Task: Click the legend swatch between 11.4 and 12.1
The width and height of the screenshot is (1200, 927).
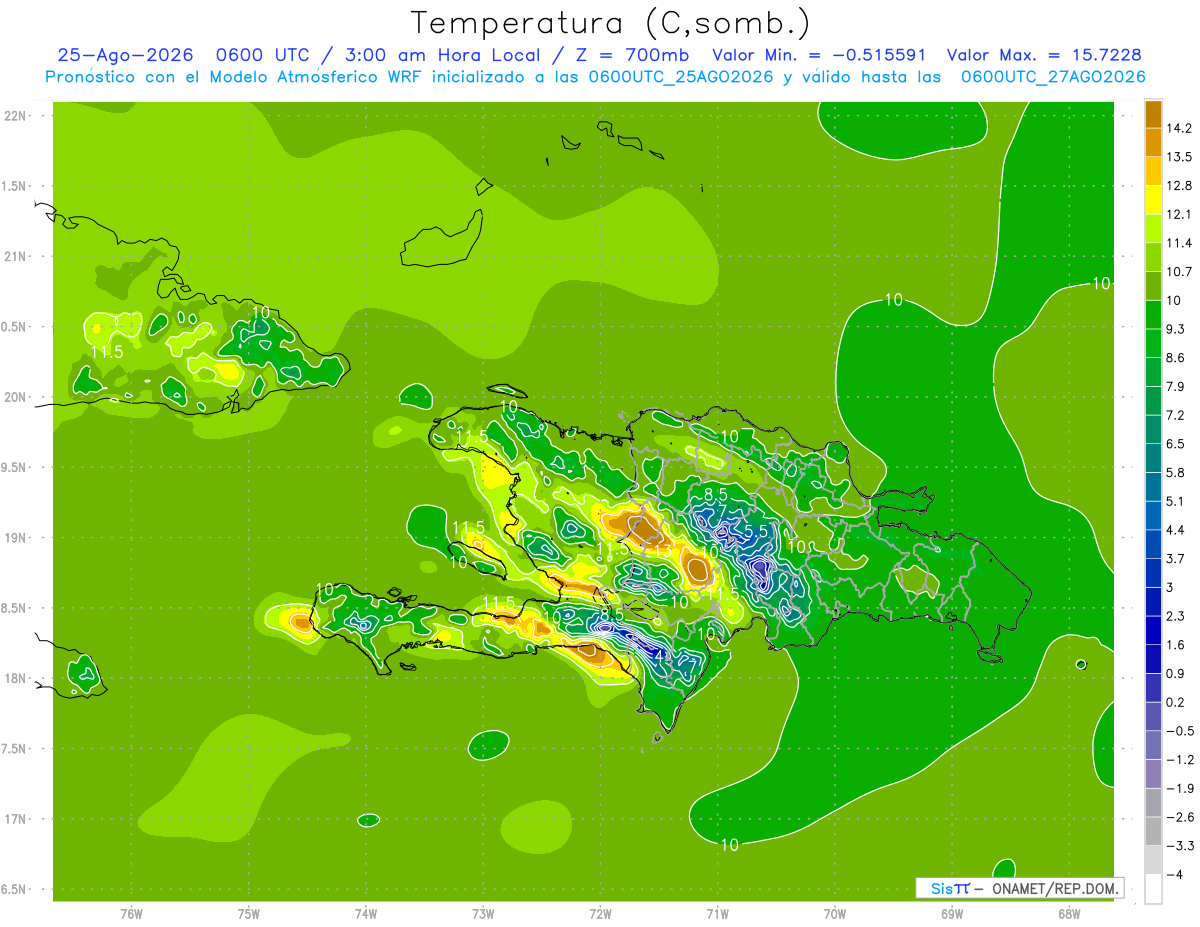Action: click(1153, 228)
